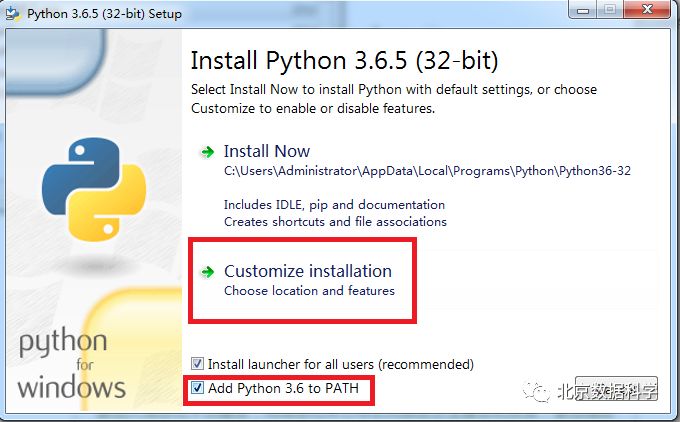Click the Creates shortcuts and file associations line
The width and height of the screenshot is (680, 422).
point(335,221)
